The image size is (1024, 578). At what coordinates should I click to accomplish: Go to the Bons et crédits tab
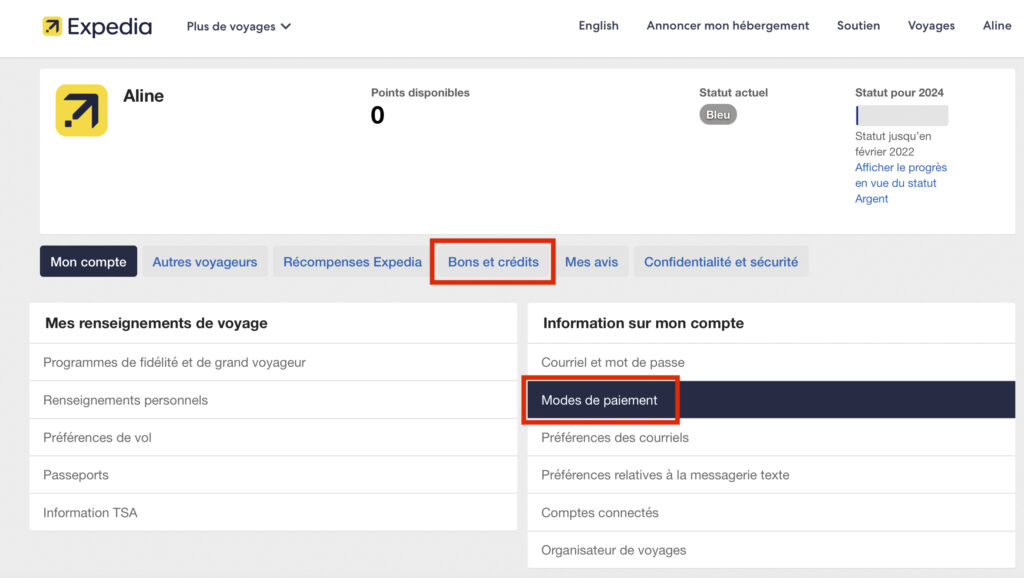pos(493,262)
